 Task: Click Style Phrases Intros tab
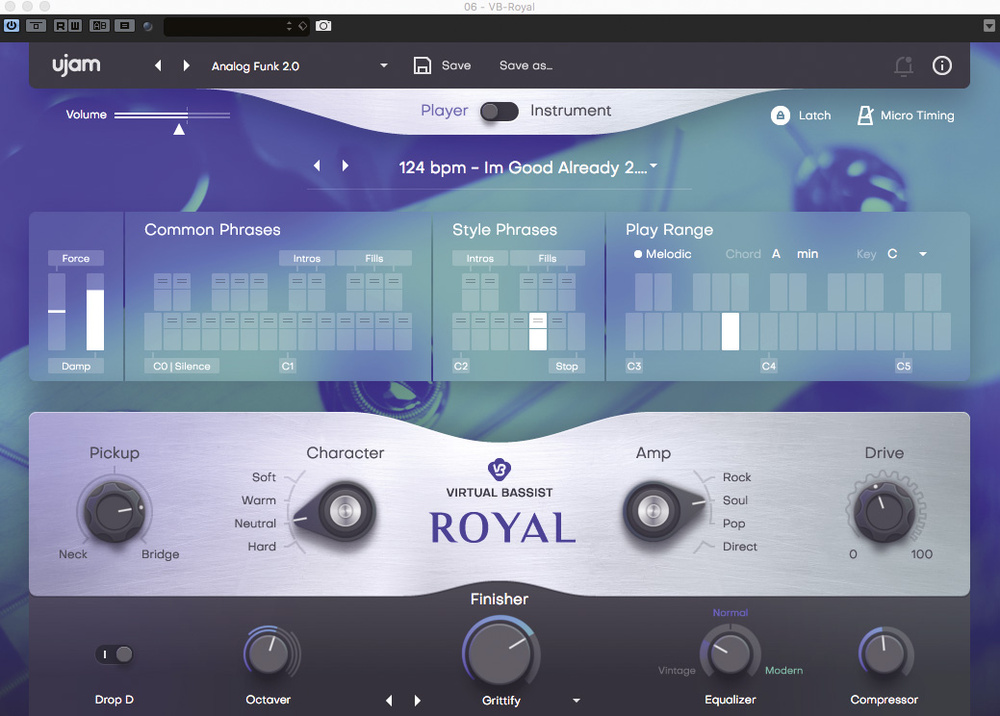pos(480,258)
